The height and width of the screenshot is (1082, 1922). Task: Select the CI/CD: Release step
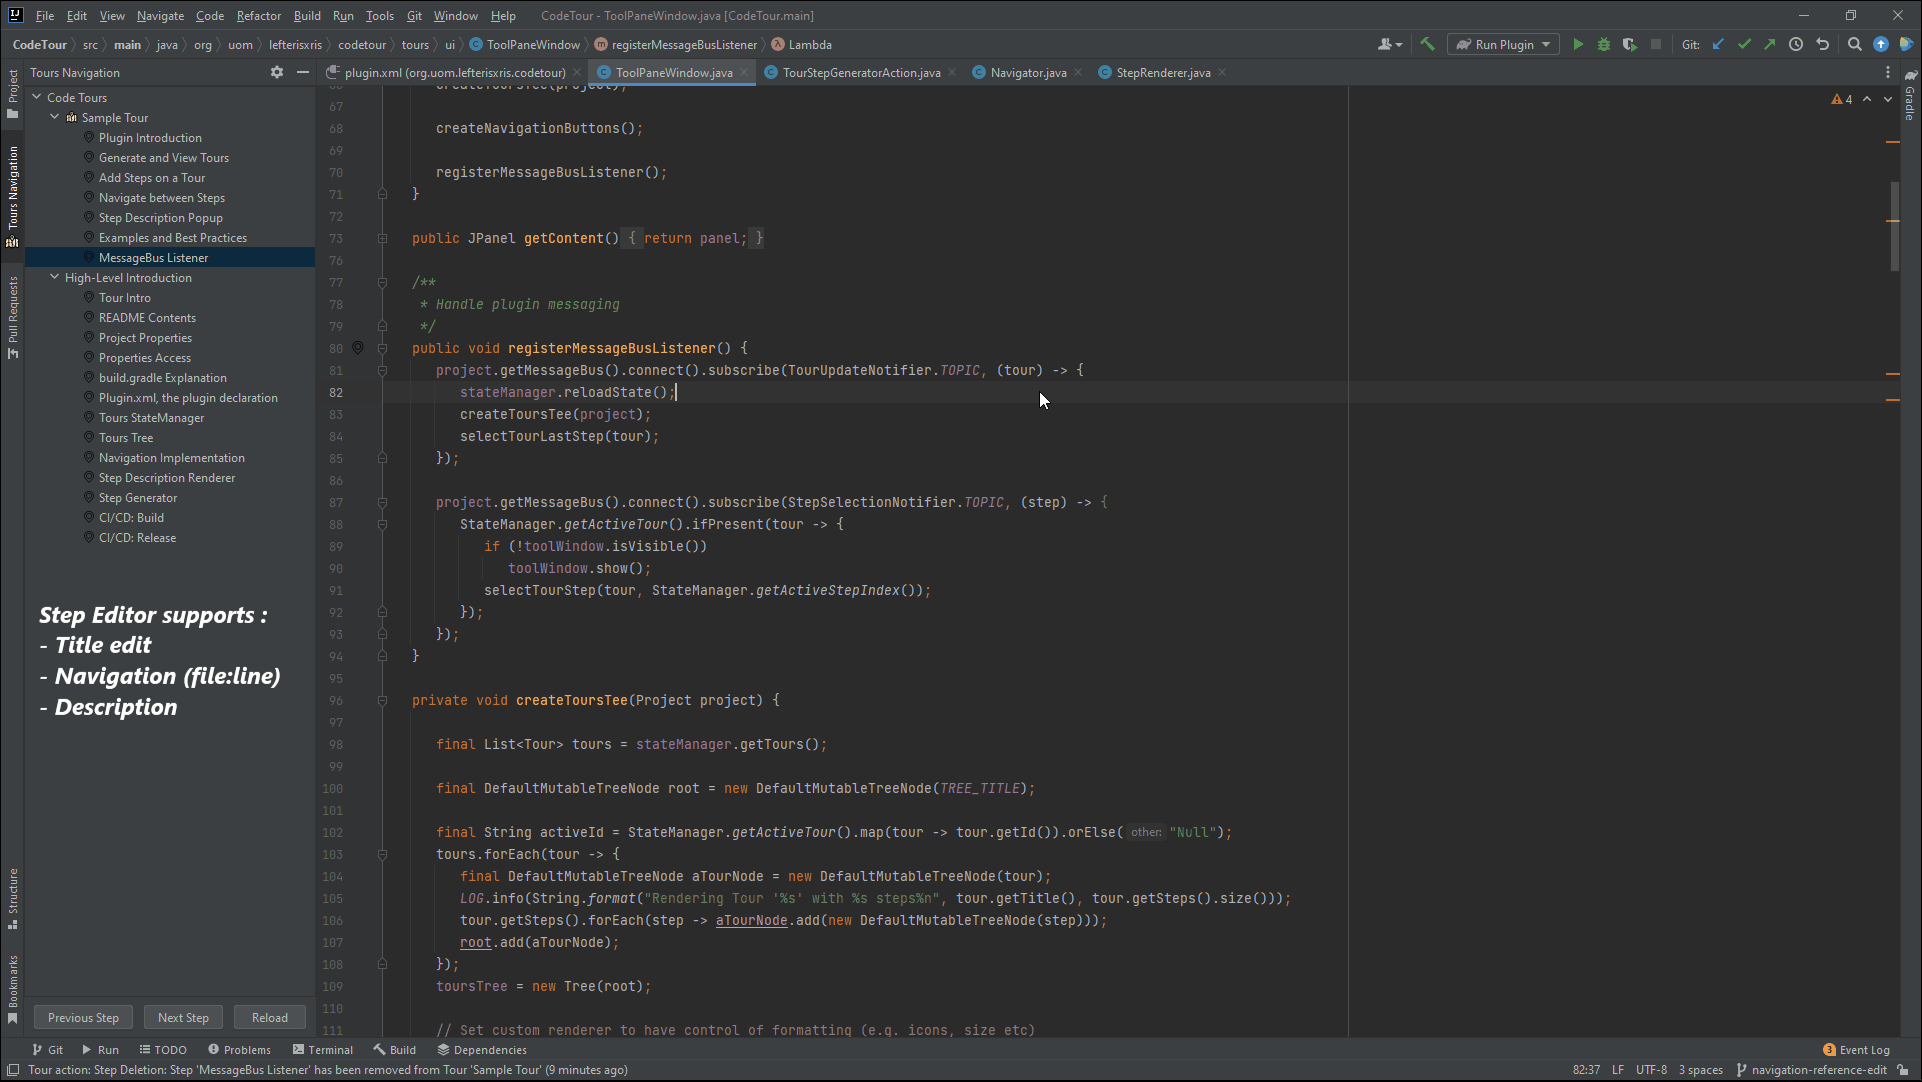pyautogui.click(x=137, y=537)
